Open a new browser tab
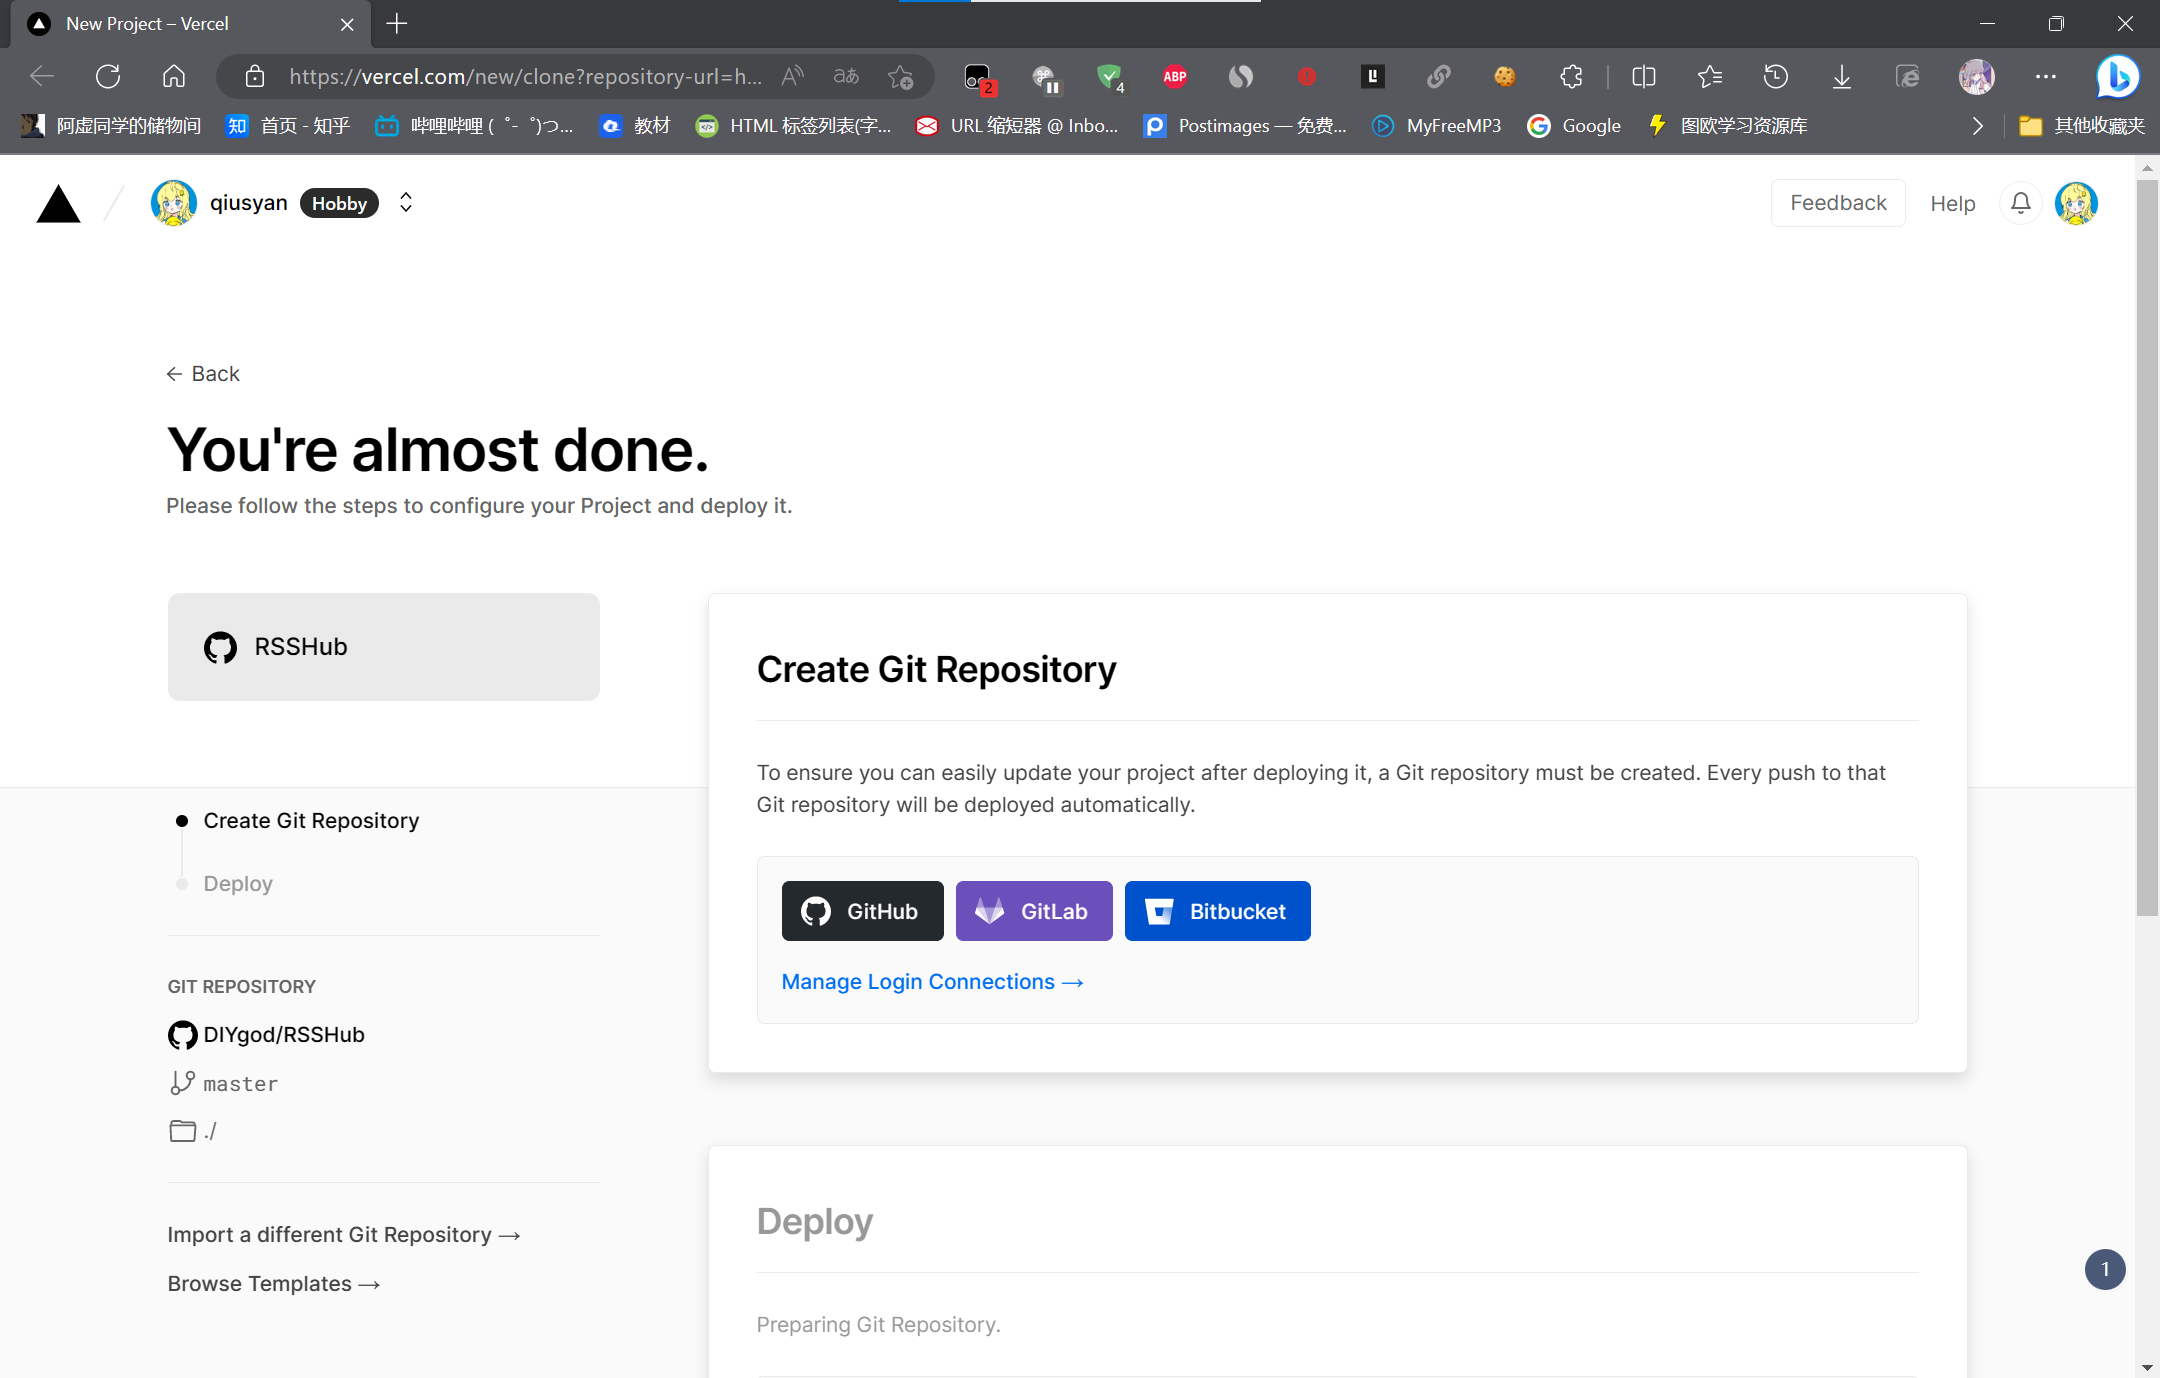This screenshot has height=1378, width=2160. coord(397,24)
